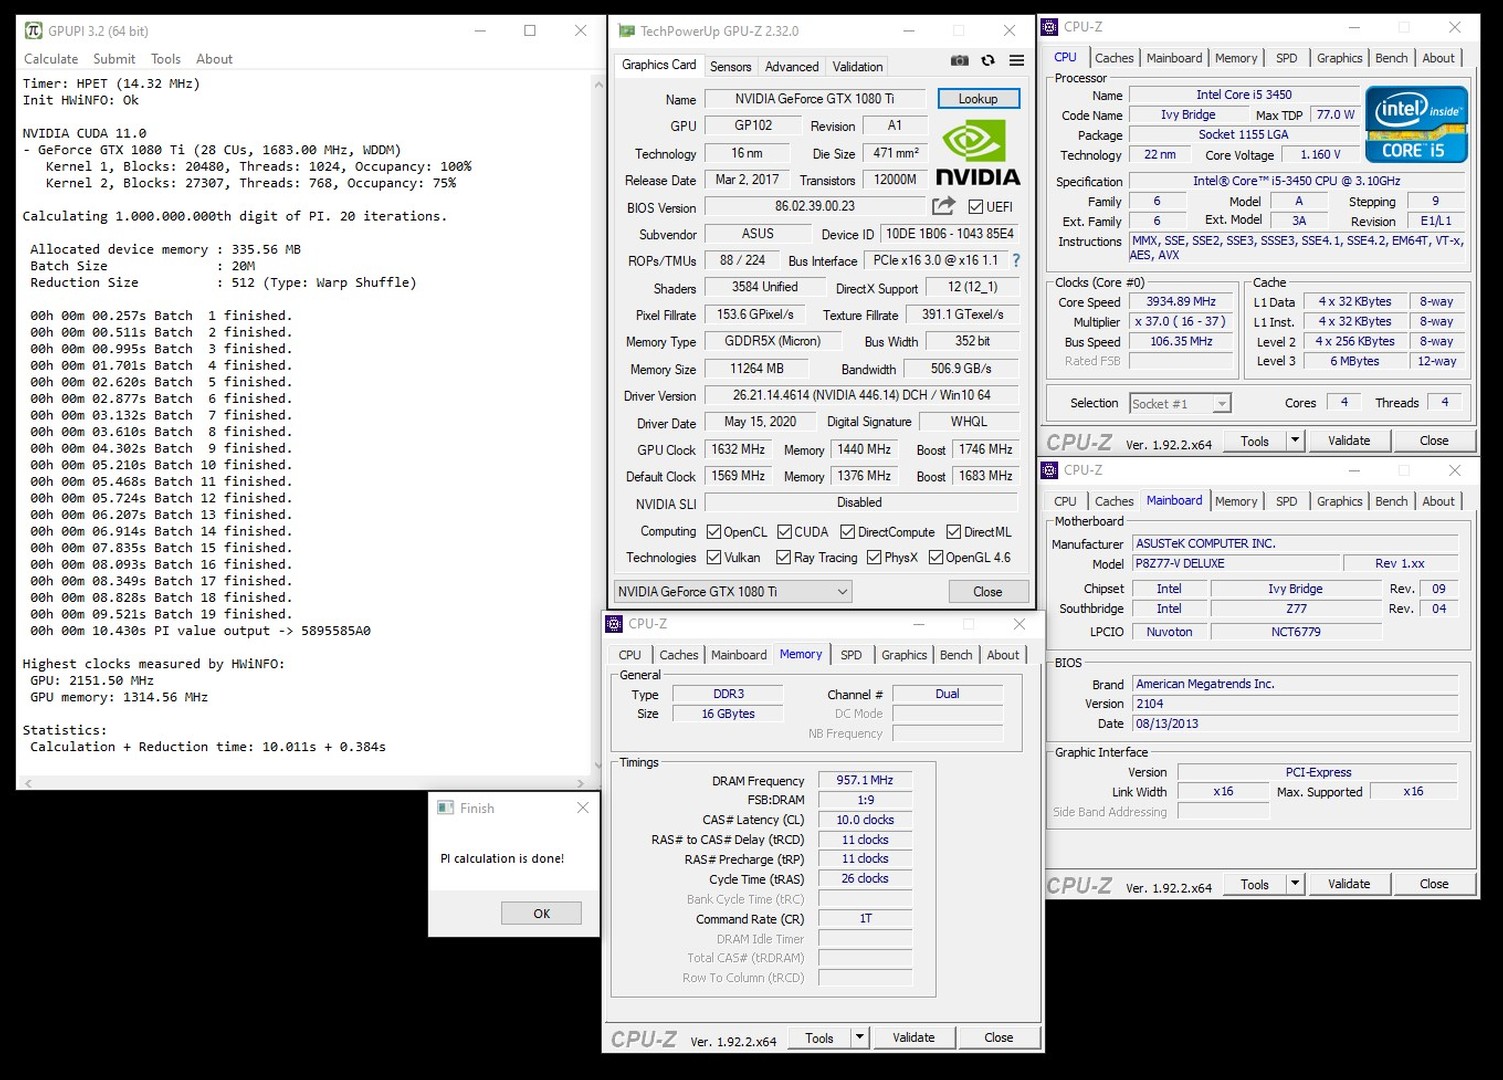Click the Close button in GPU-Z
Viewport: 1503px width, 1080px height.
987,591
